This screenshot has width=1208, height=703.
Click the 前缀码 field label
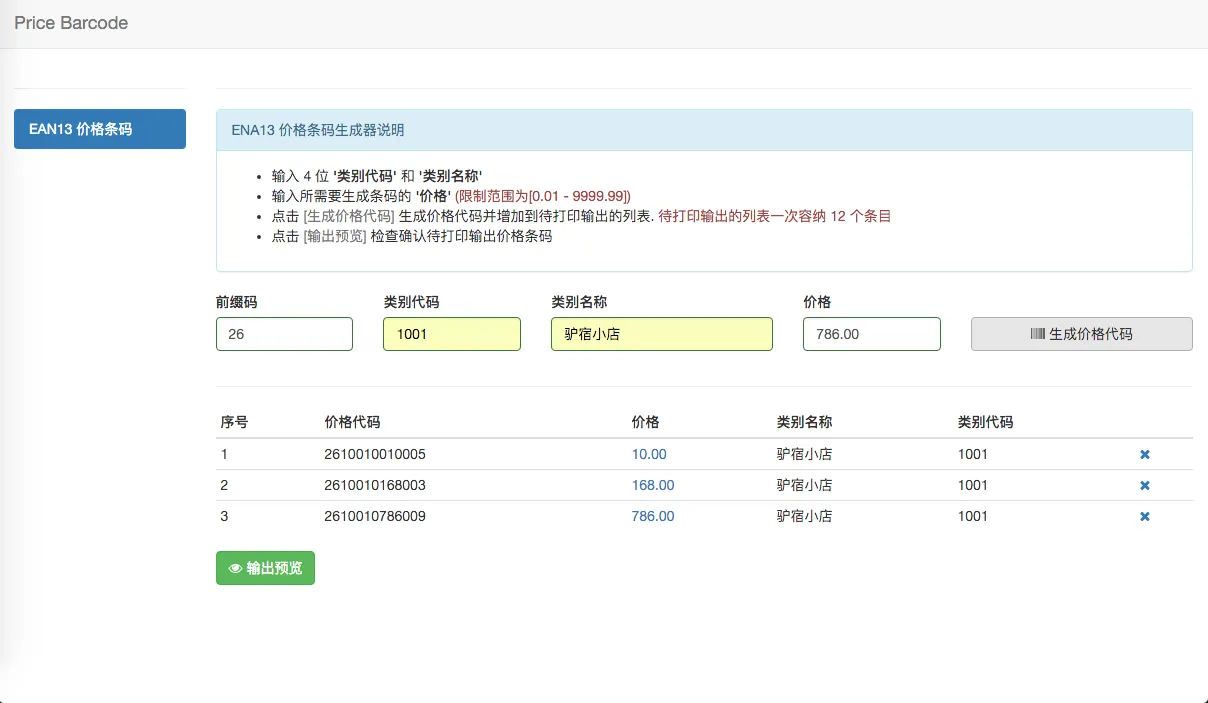click(x=236, y=301)
